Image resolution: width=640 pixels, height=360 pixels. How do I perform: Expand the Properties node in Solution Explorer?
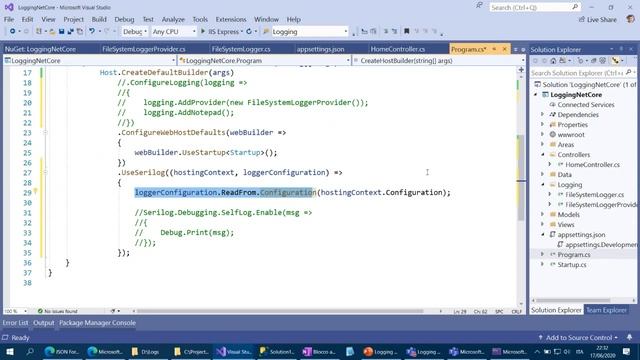pyautogui.click(x=543, y=124)
